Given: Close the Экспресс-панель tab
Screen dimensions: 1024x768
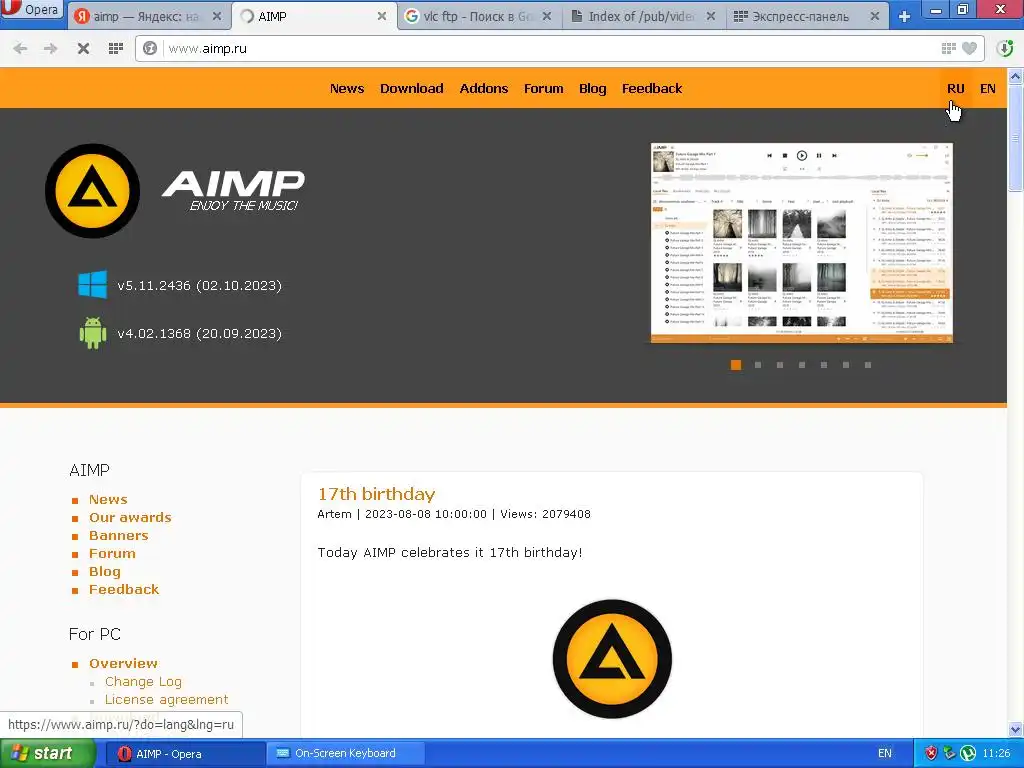Looking at the screenshot, I should 875,16.
